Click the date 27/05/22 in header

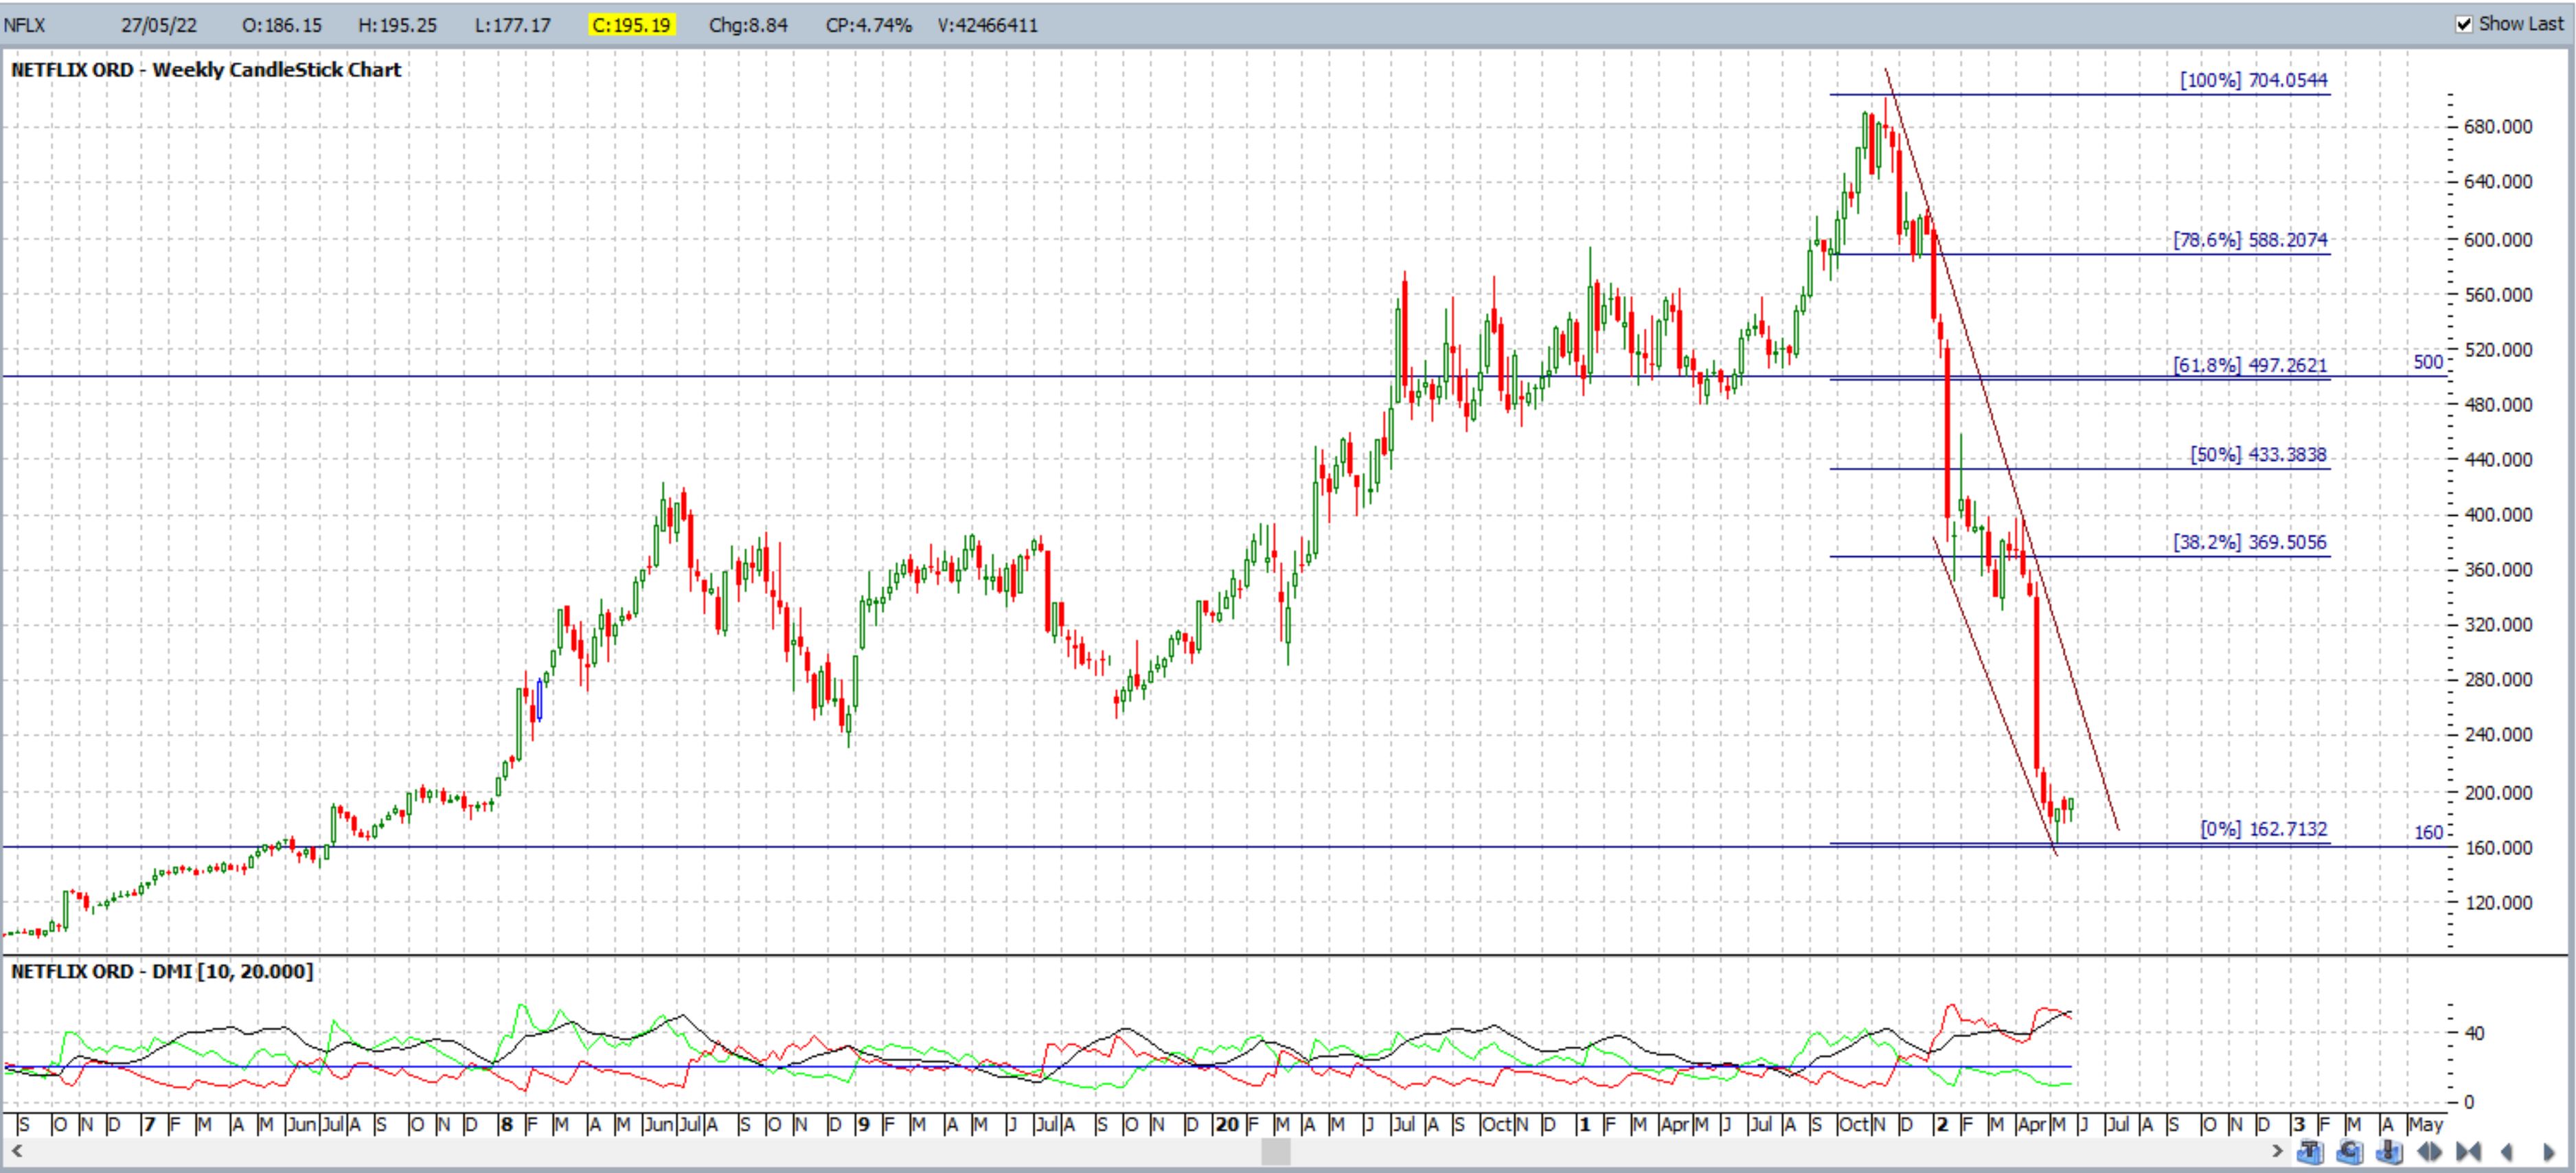[x=159, y=25]
